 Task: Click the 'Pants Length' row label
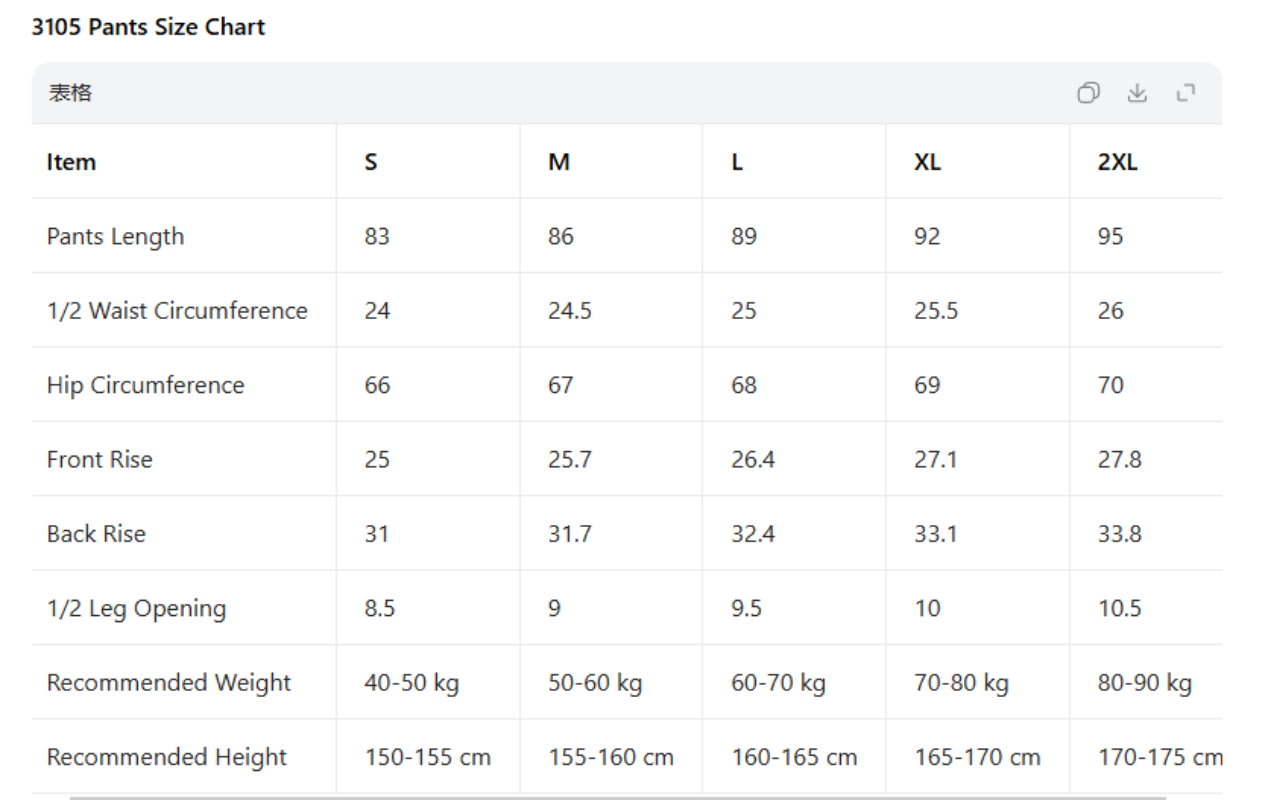tap(115, 237)
